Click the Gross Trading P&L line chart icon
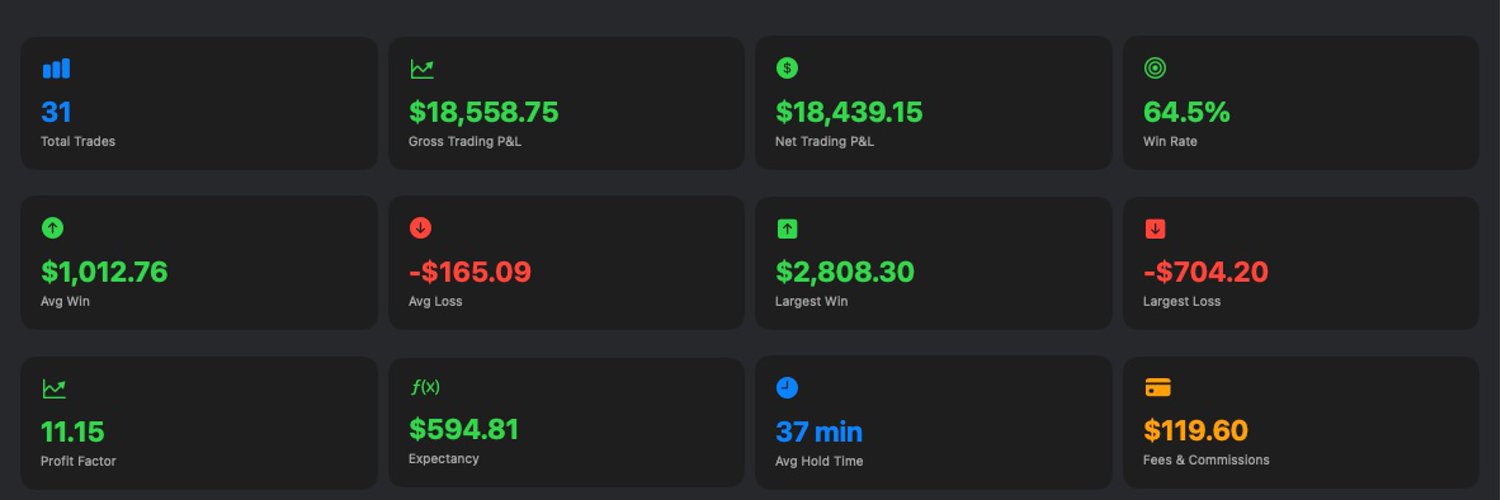Image resolution: width=1500 pixels, height=500 pixels. pyautogui.click(x=422, y=69)
